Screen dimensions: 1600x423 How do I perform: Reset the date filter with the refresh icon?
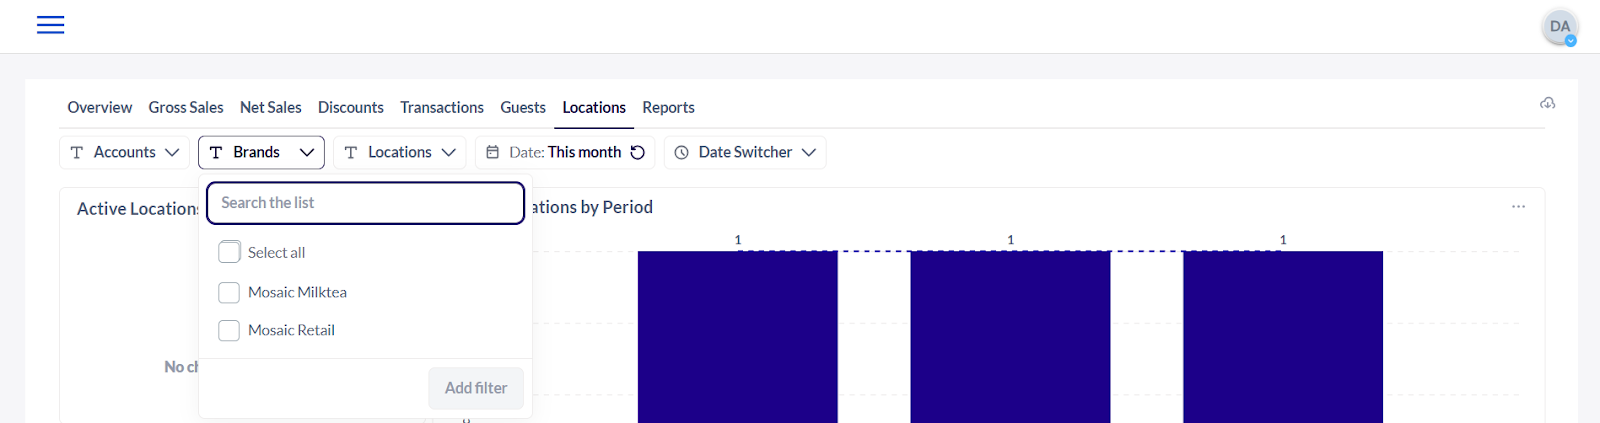pos(637,152)
